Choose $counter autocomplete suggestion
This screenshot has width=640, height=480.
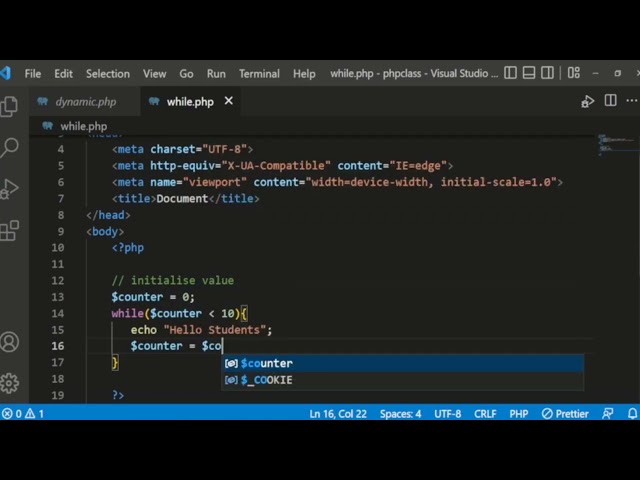click(402, 363)
